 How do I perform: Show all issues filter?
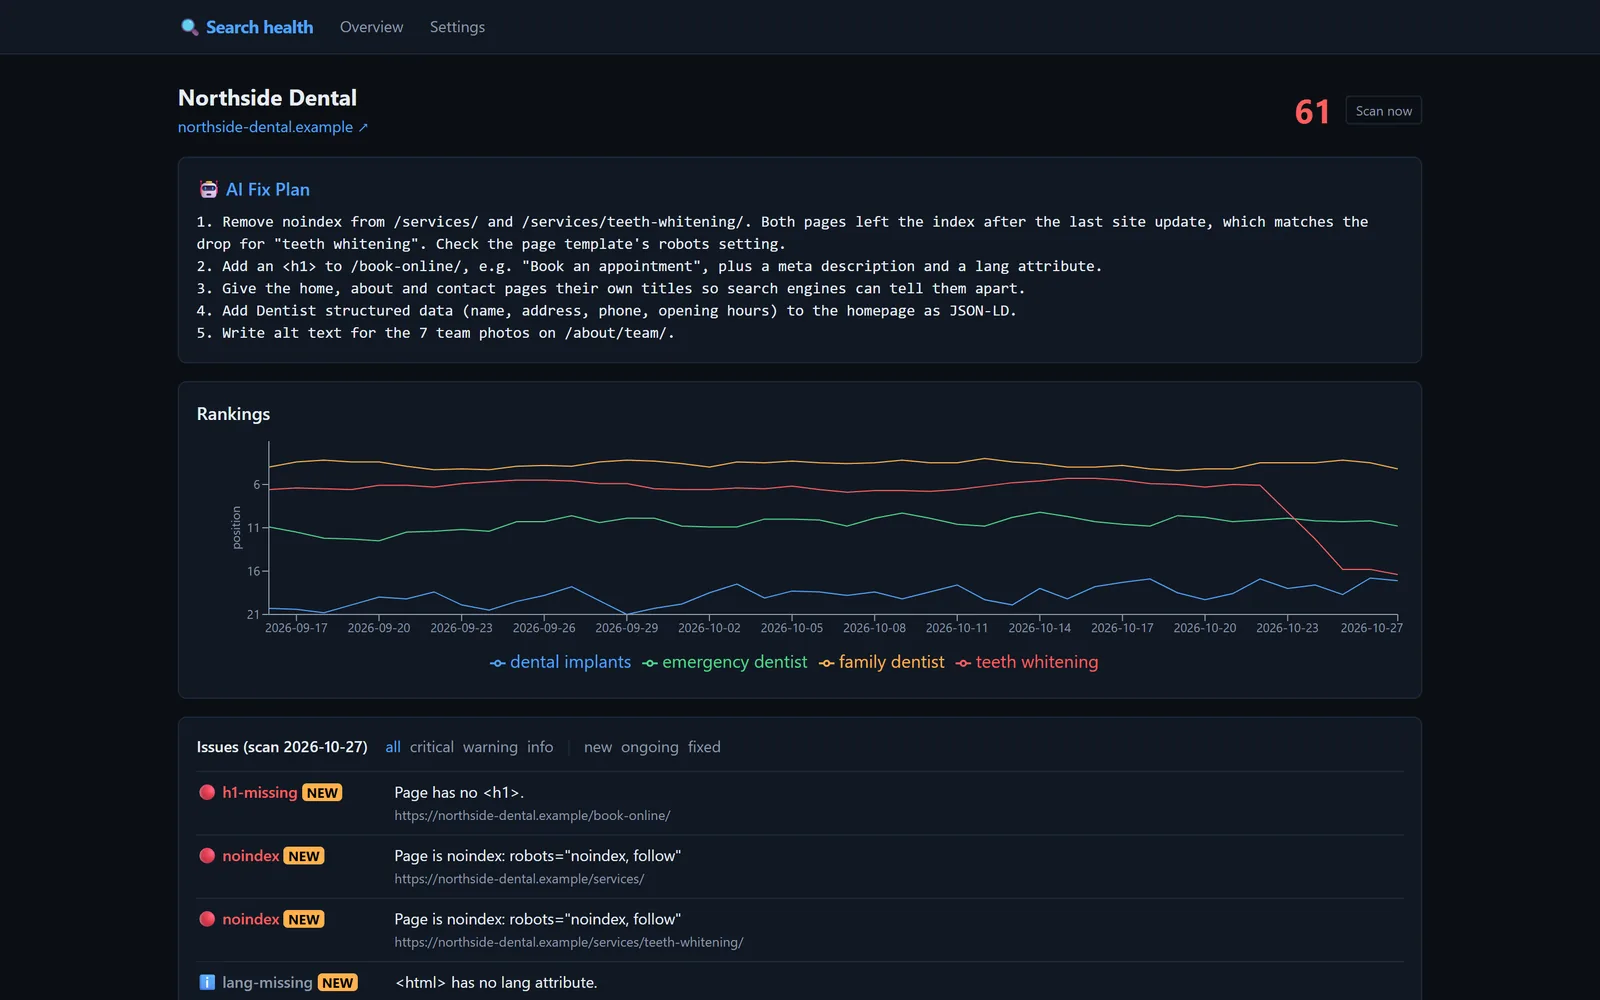point(393,747)
